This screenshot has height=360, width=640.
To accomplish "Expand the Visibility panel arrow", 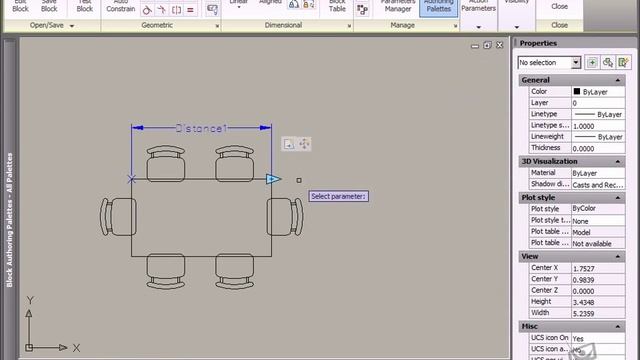I will pos(516,27).
